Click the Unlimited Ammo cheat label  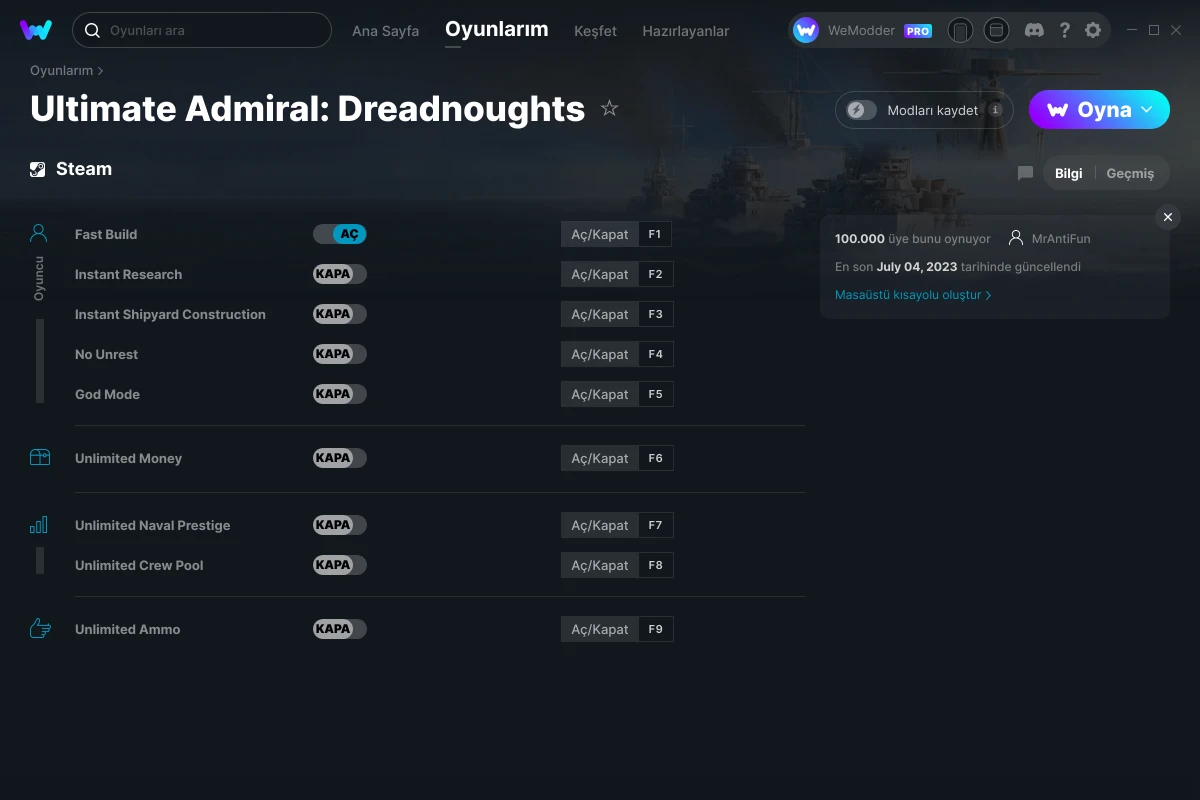click(x=128, y=629)
